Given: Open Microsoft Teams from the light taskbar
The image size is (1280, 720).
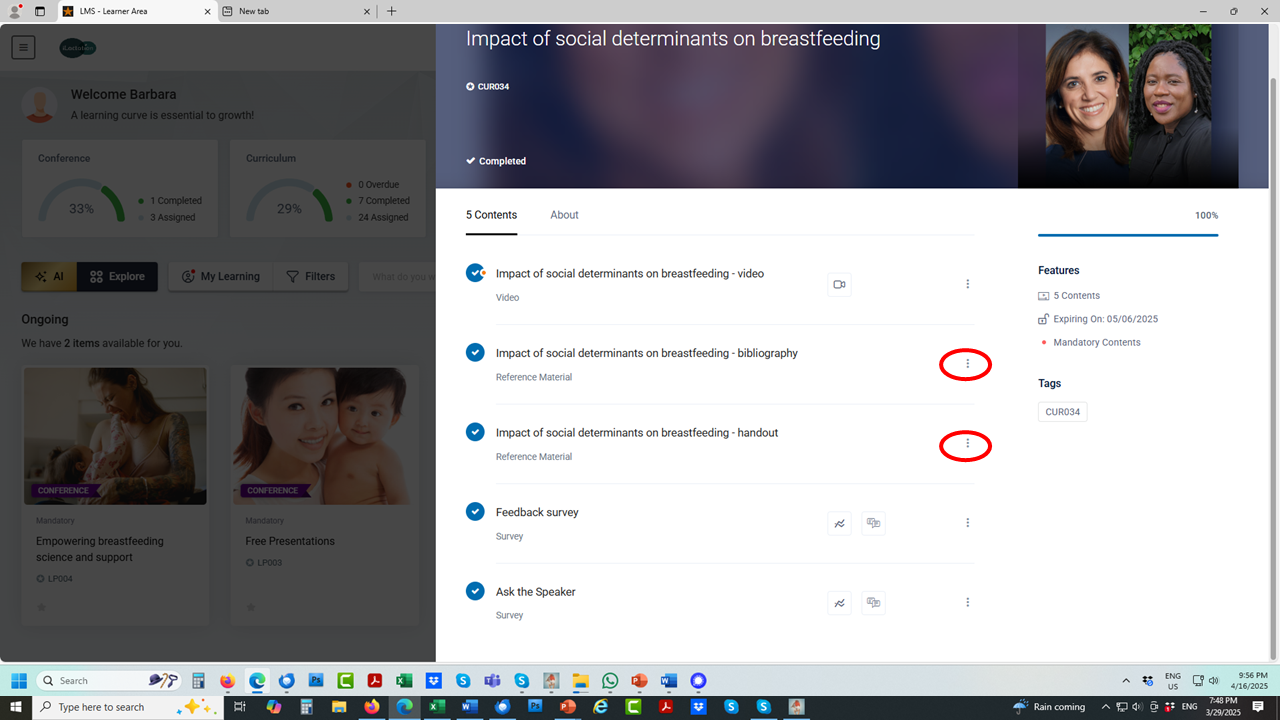Looking at the screenshot, I should click(492, 681).
